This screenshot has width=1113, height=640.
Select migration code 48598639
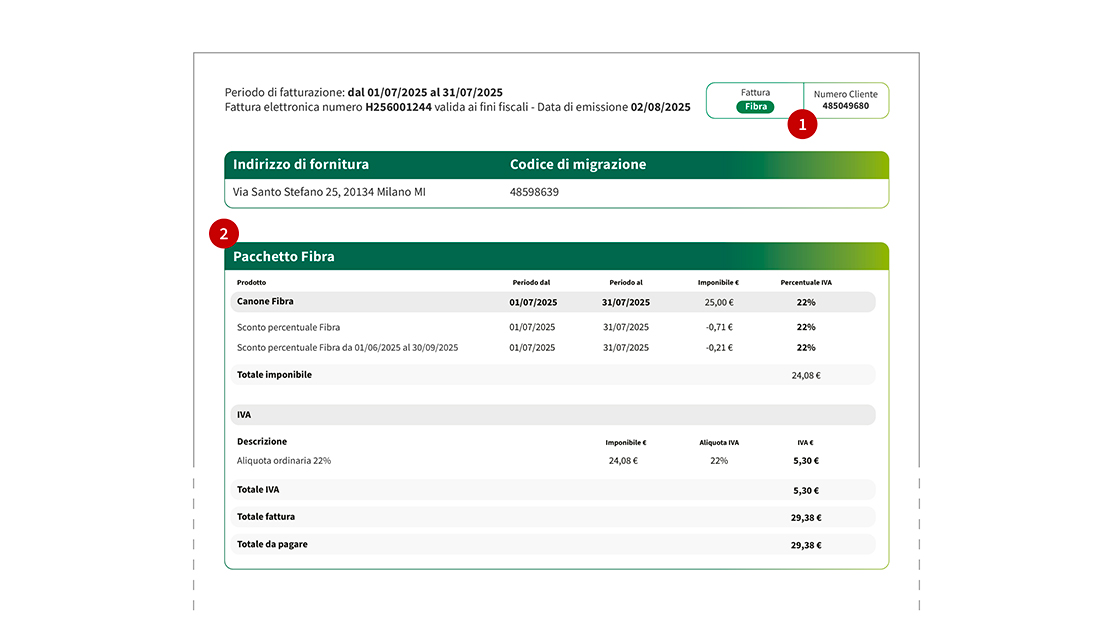coord(534,191)
